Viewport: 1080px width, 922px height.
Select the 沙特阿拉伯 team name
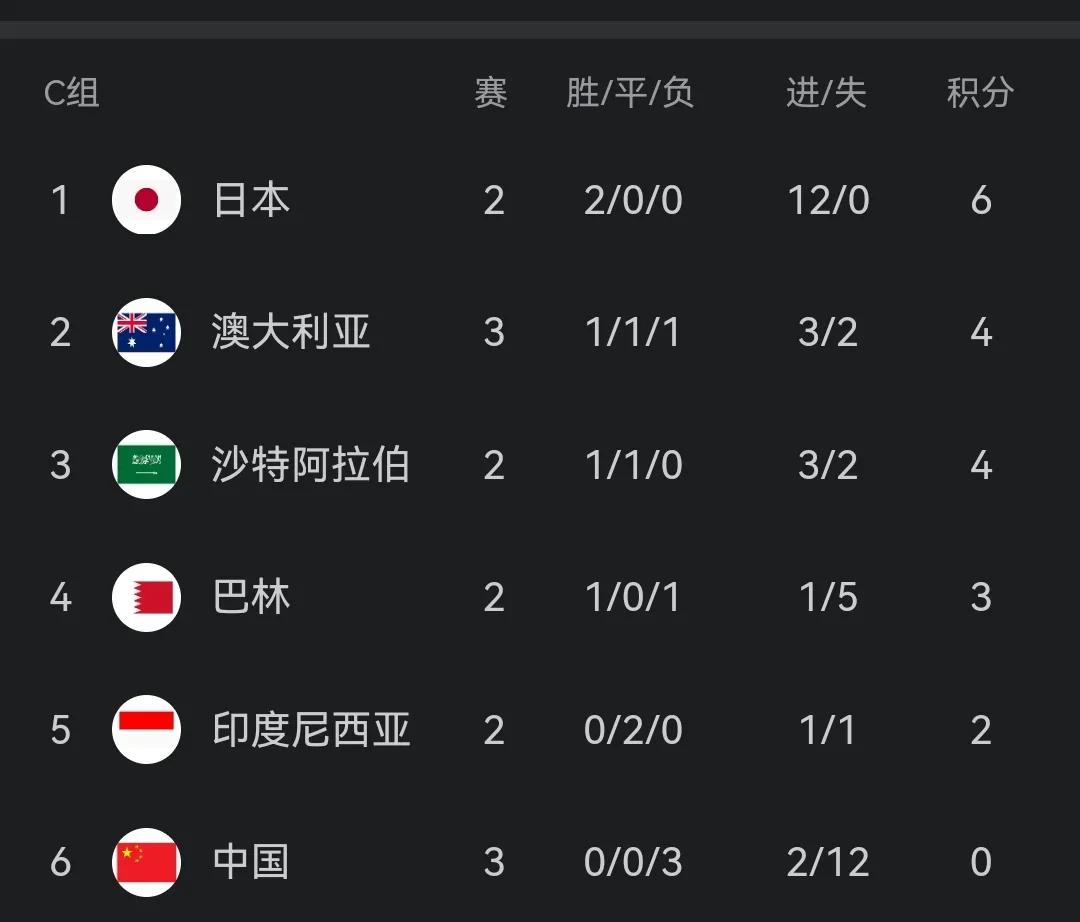click(x=311, y=464)
